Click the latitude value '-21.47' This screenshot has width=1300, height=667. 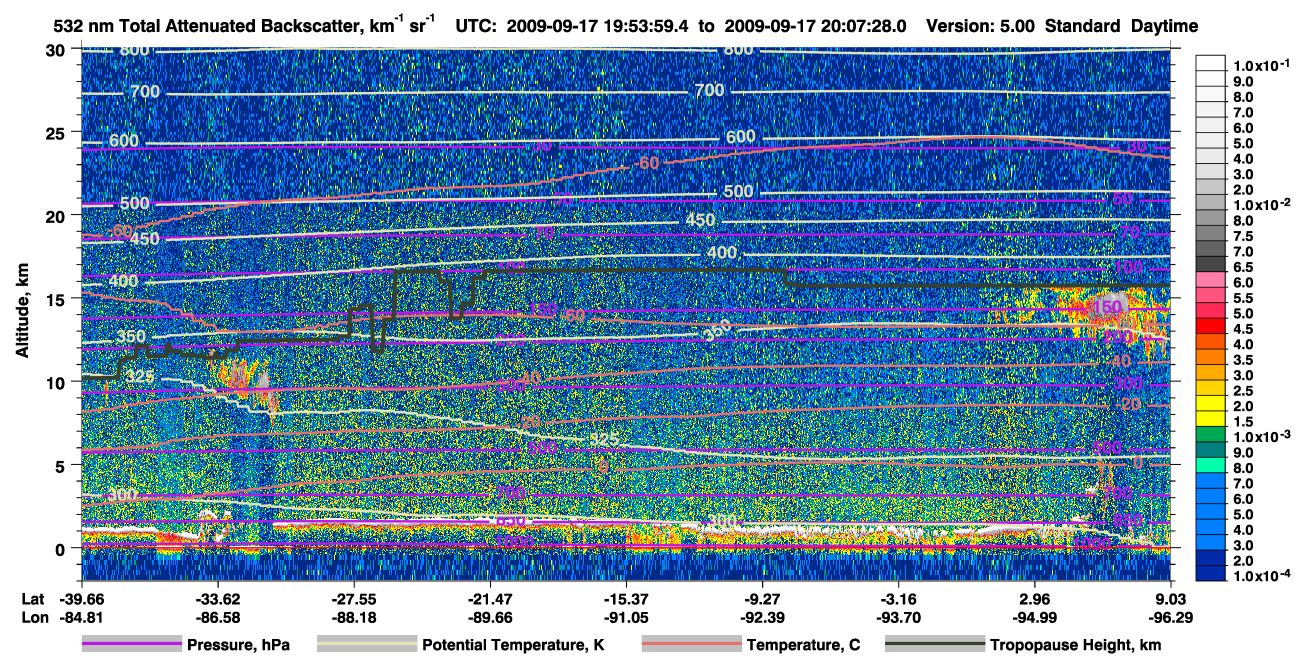point(490,599)
